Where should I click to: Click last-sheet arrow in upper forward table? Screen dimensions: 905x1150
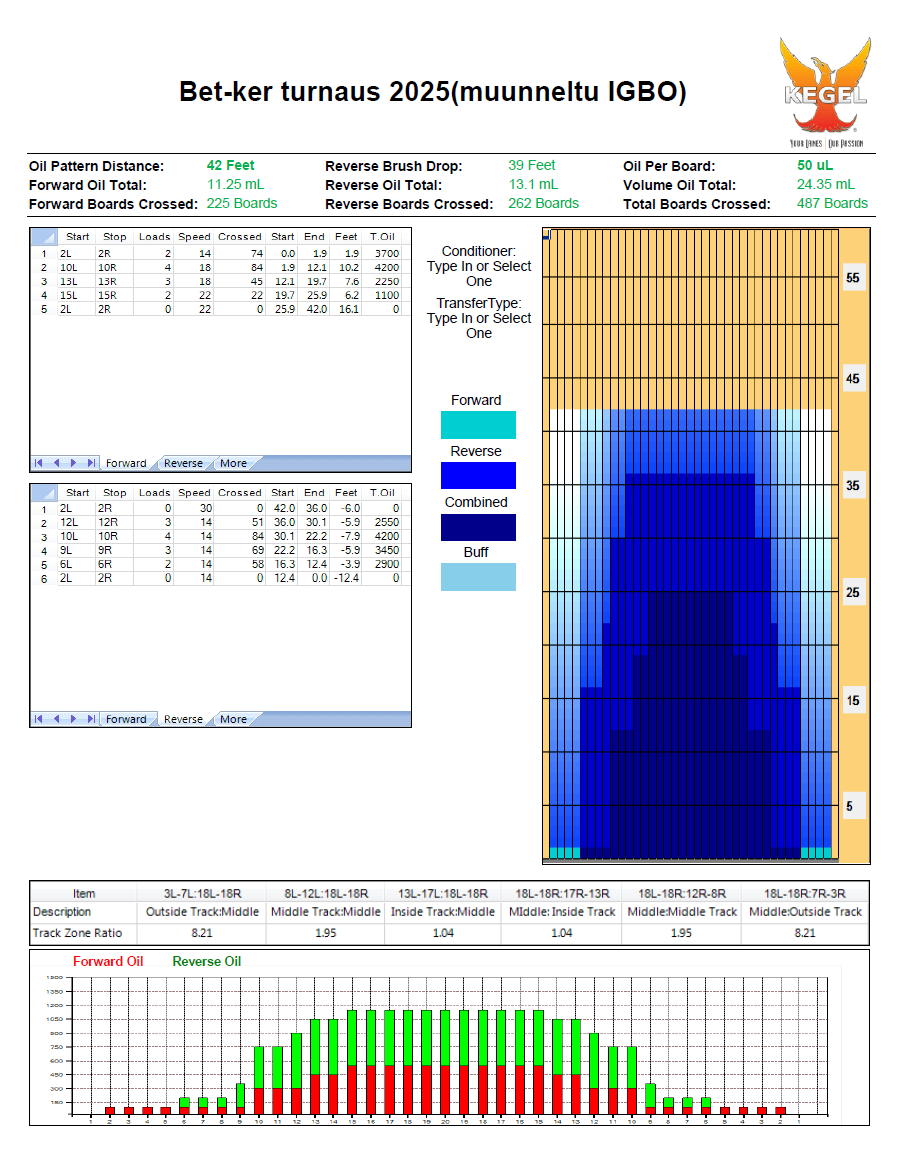91,463
